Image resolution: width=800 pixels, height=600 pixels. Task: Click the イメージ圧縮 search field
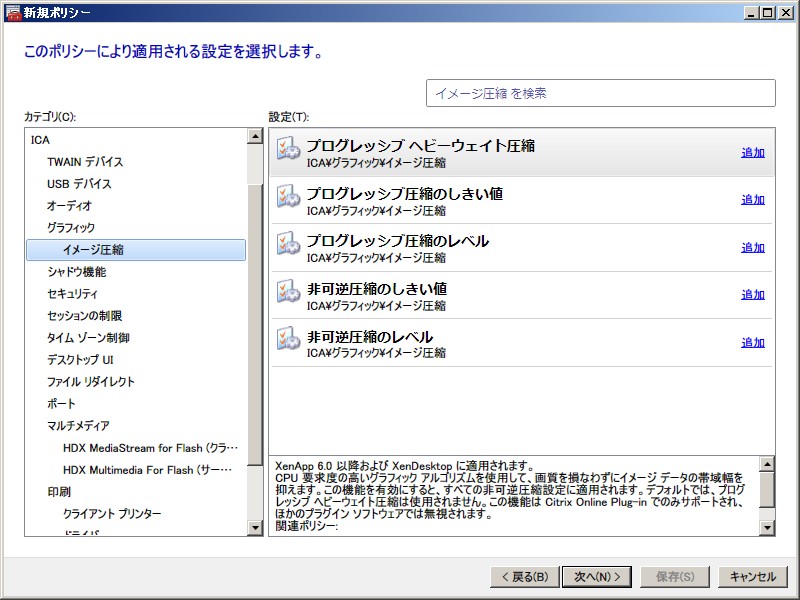600,93
